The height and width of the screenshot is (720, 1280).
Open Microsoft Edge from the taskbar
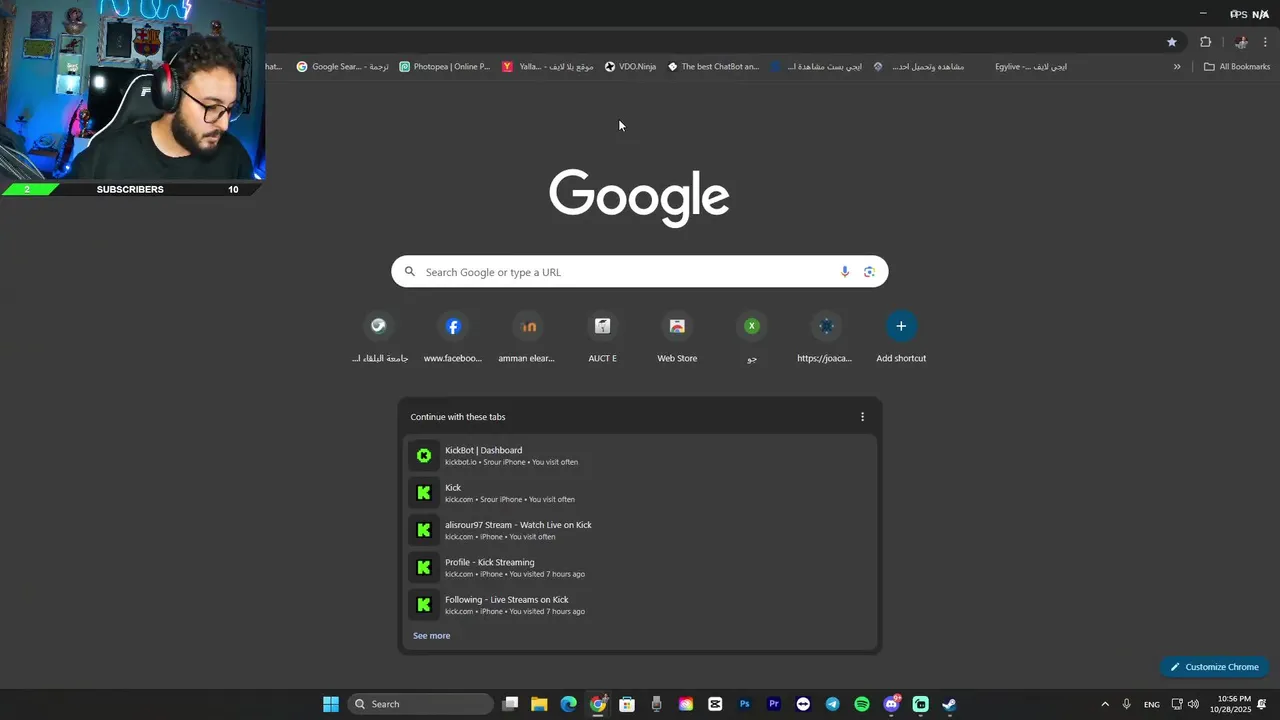coord(568,704)
